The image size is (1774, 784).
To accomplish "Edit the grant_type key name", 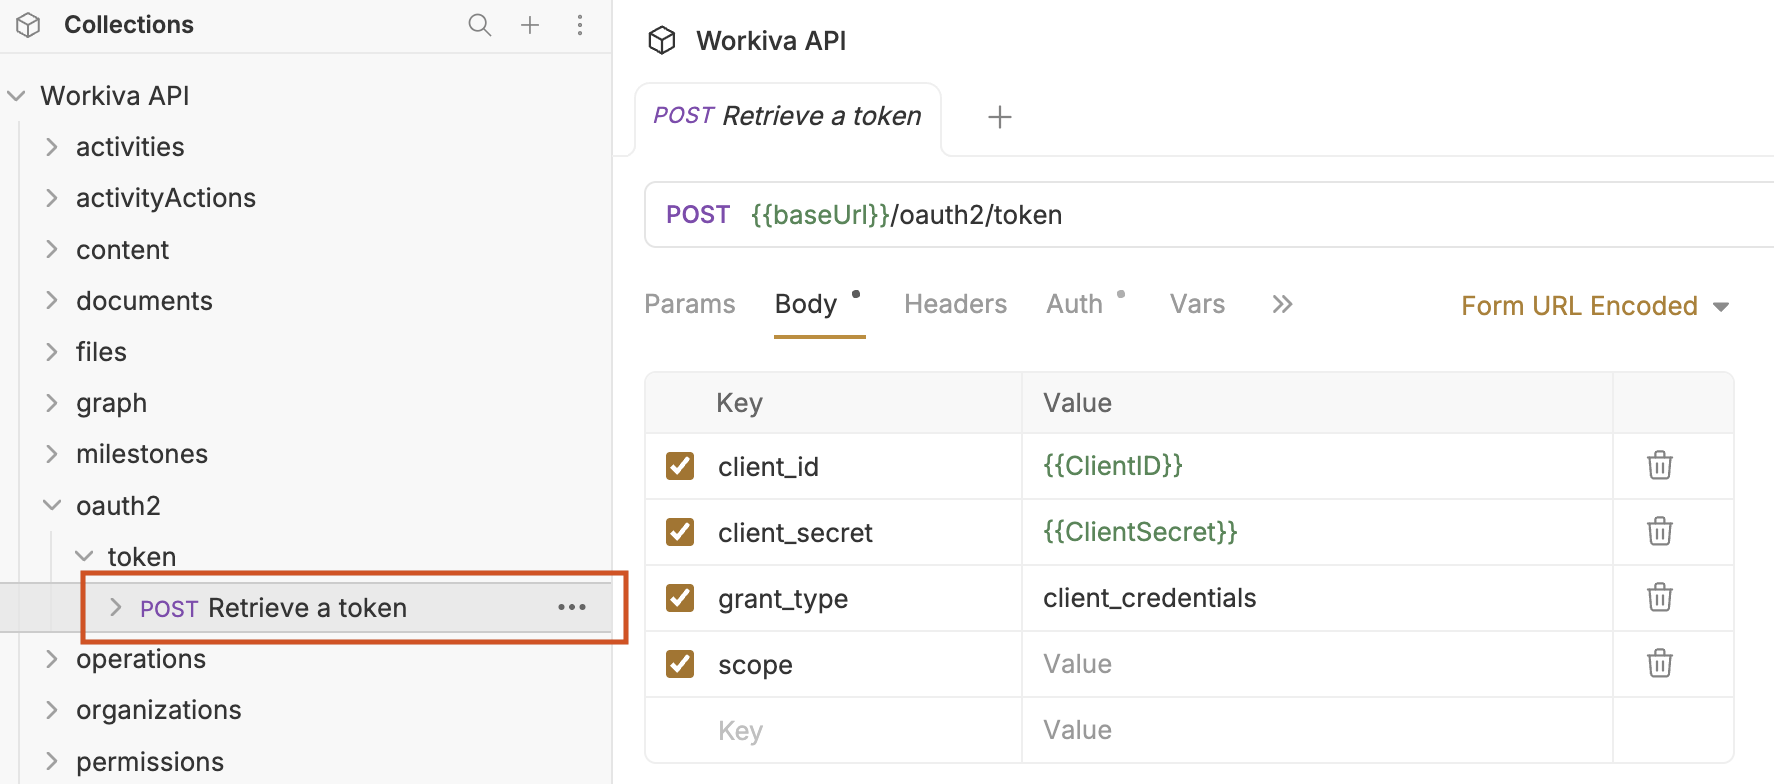I will point(783,599).
